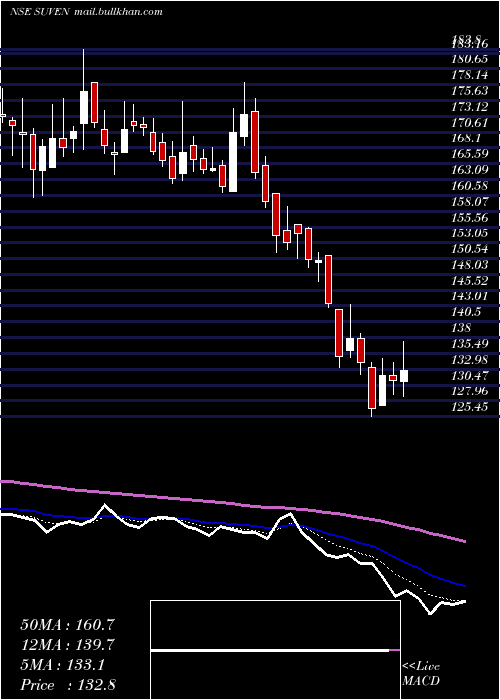Viewport: 500px width, 700px height.
Task: Click the 155.56 price axis label
Action: [470, 217]
